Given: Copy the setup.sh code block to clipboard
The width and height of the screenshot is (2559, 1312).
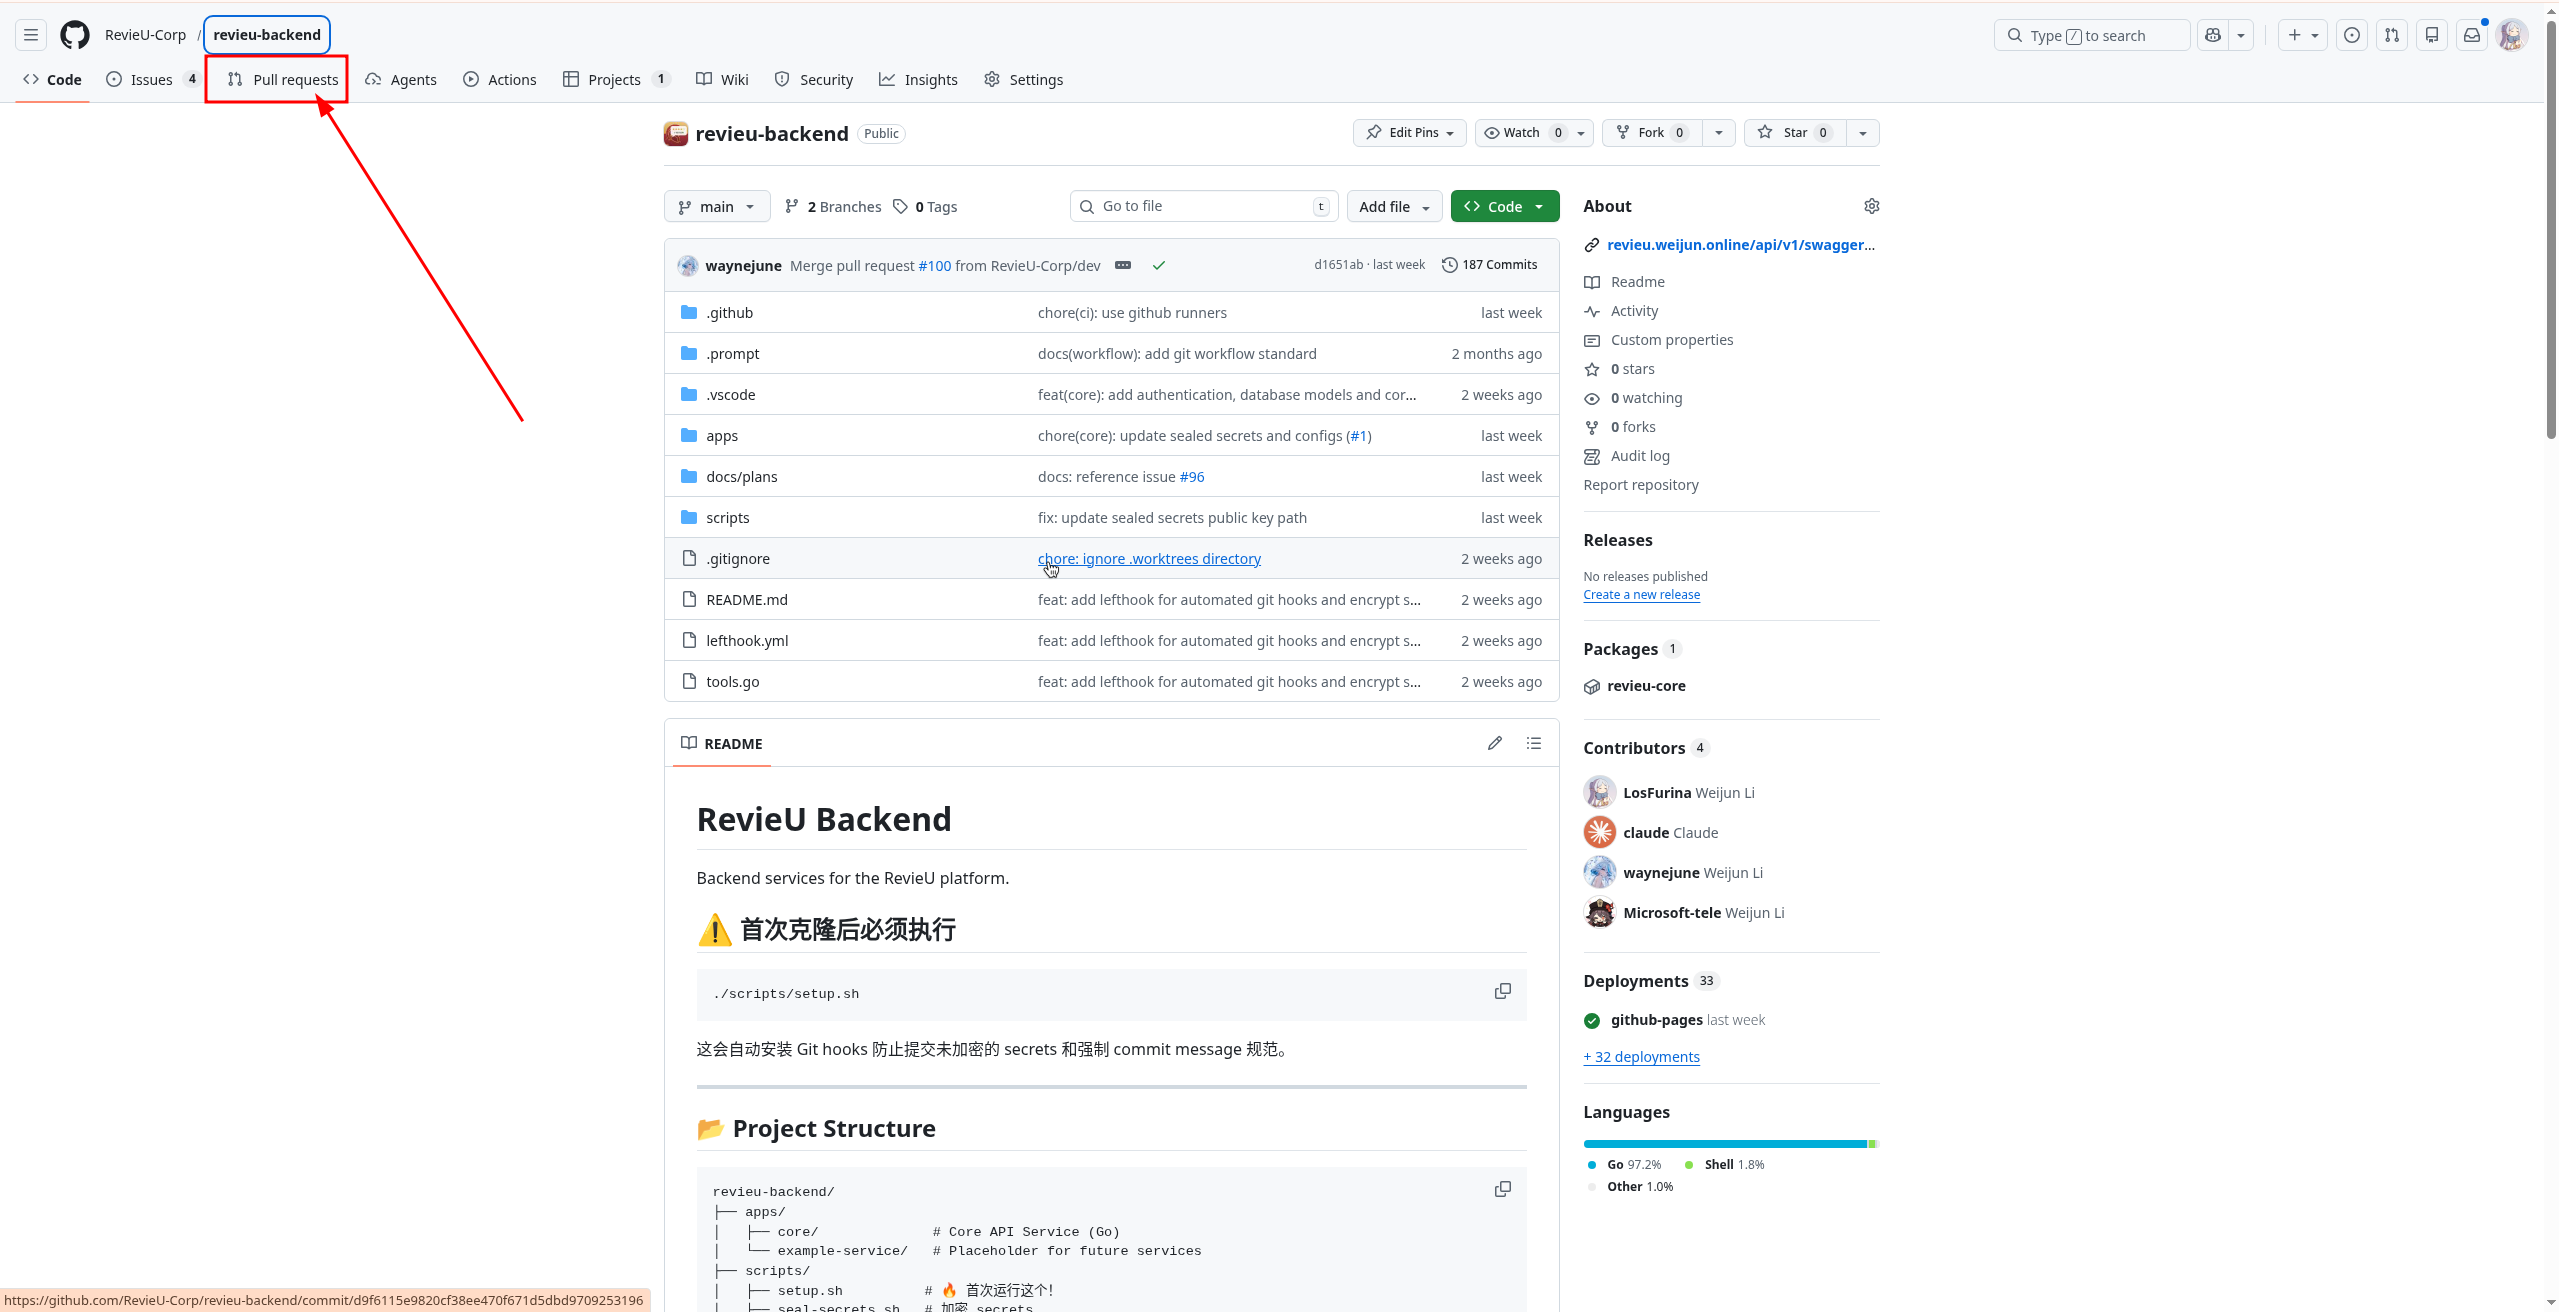Looking at the screenshot, I should [1502, 991].
